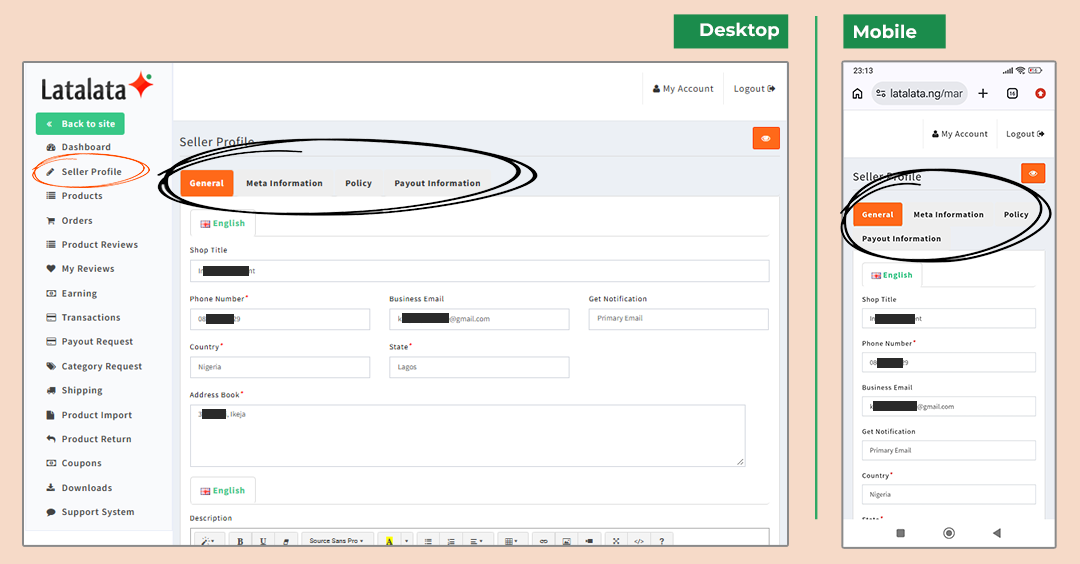Screen dimensions: 1080x564
Task: Switch to Policy tab on desktop
Action: [x=358, y=183]
